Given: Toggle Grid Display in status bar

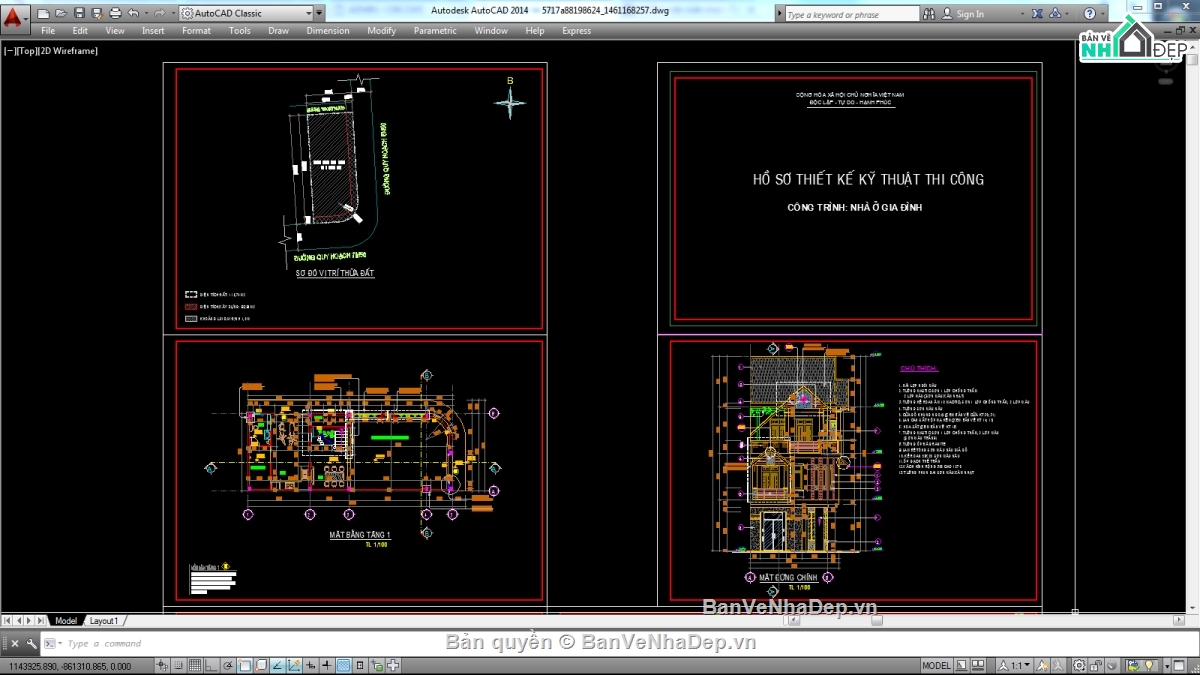Looking at the screenshot, I should 195,666.
